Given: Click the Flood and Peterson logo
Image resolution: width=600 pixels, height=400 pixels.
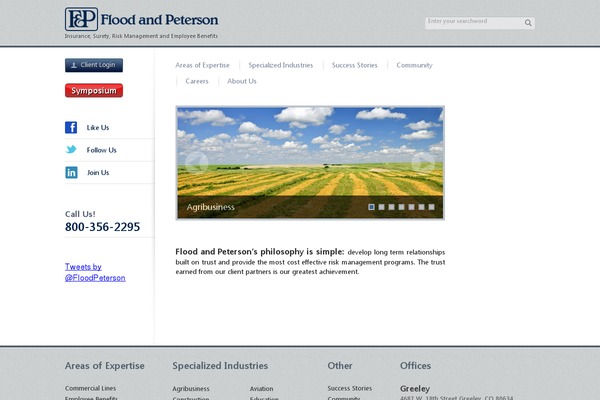Looking at the screenshot, I should (x=142, y=19).
